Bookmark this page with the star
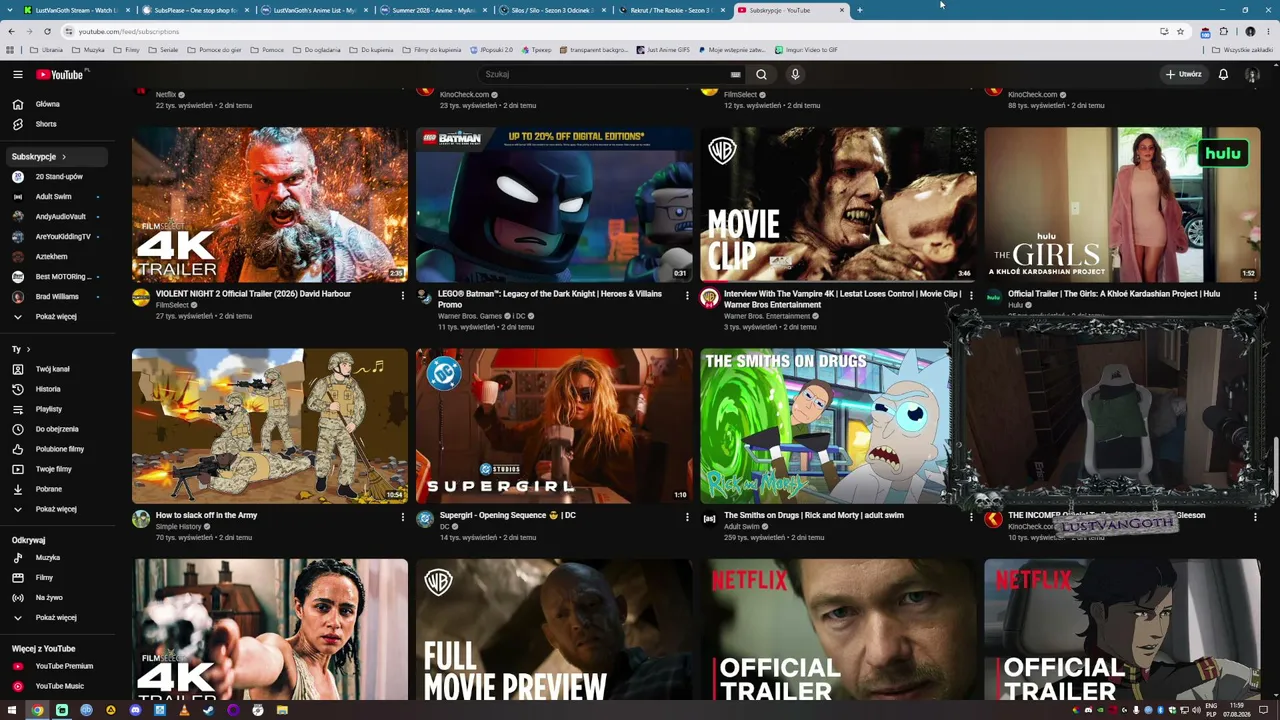 tap(1180, 32)
